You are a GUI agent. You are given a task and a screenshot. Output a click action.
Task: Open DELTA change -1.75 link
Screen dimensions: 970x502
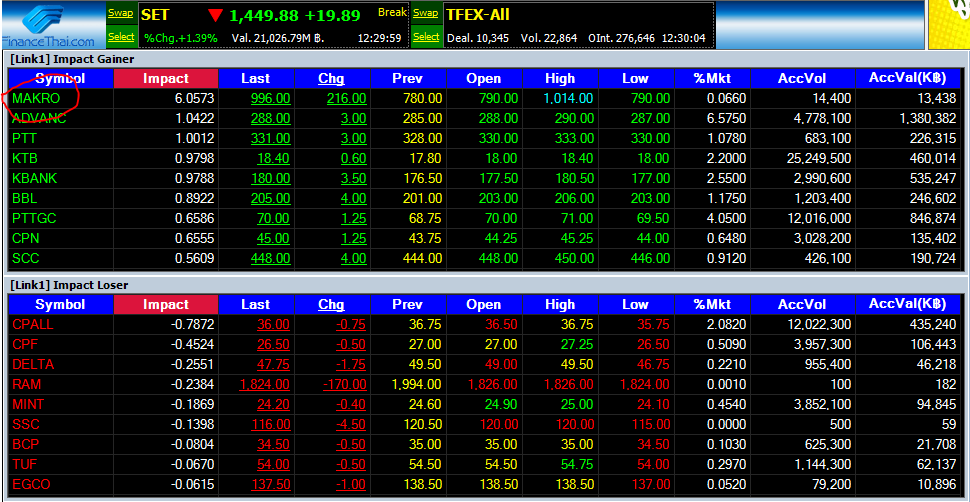[351, 365]
